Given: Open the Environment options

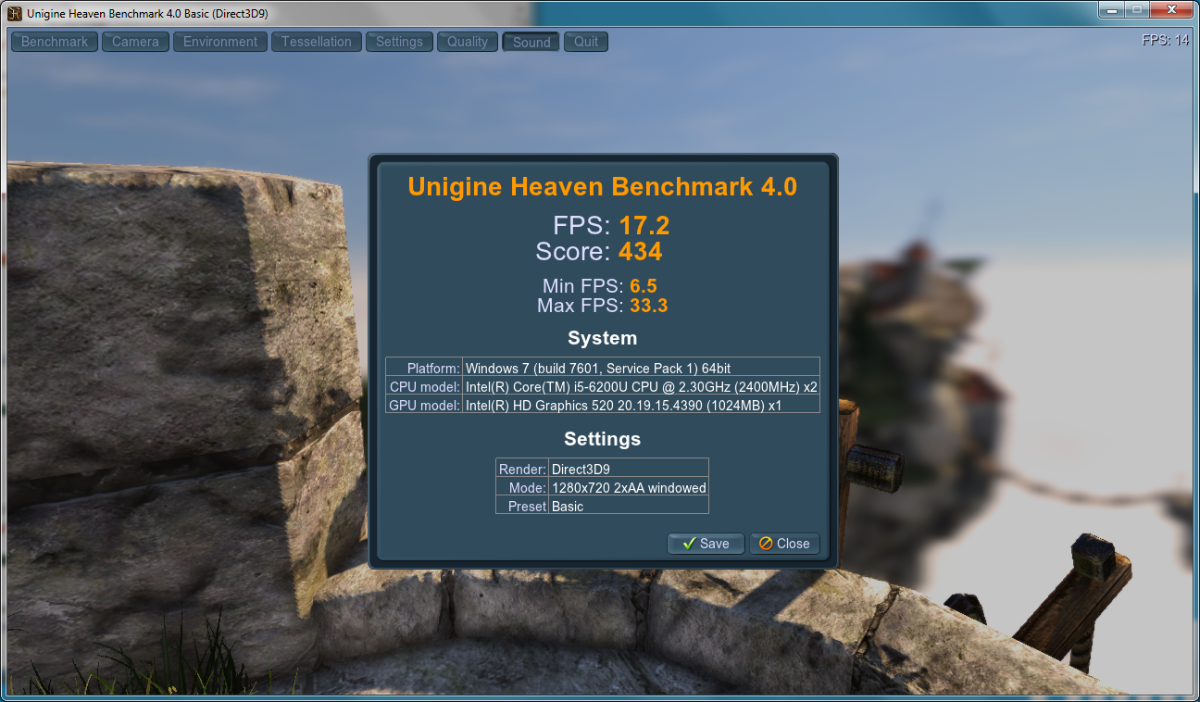Looking at the screenshot, I should point(220,42).
